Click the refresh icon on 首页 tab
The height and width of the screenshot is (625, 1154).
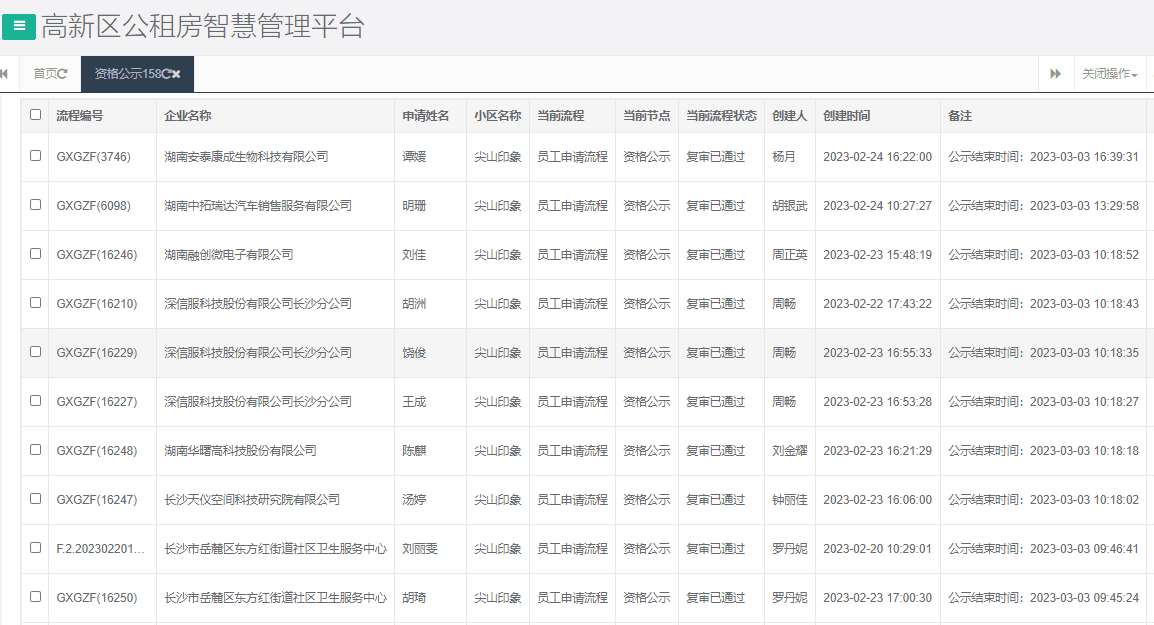coord(63,74)
